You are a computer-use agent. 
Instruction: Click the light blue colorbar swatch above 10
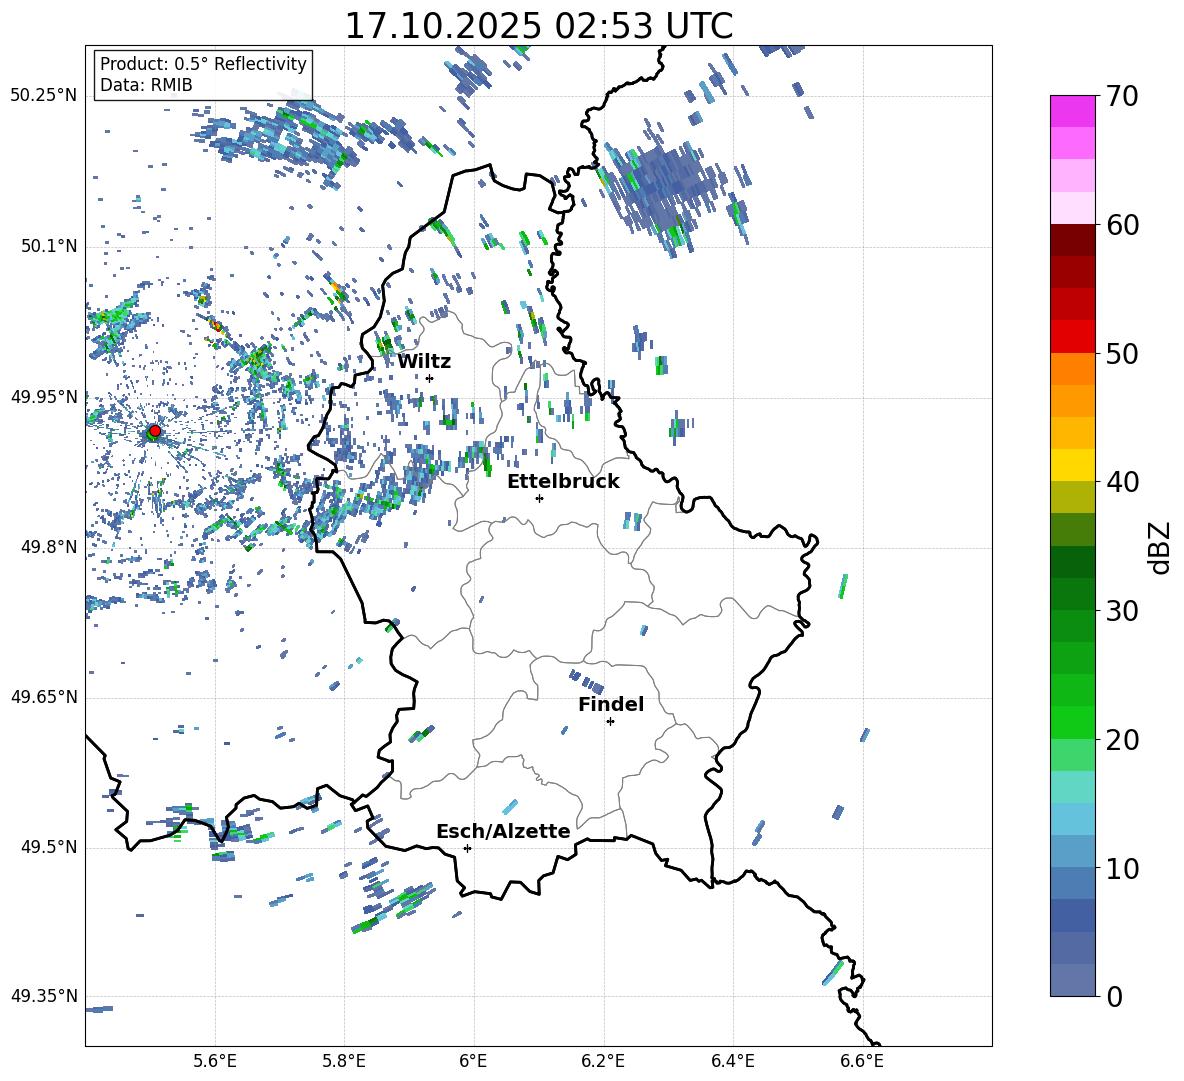1072,852
